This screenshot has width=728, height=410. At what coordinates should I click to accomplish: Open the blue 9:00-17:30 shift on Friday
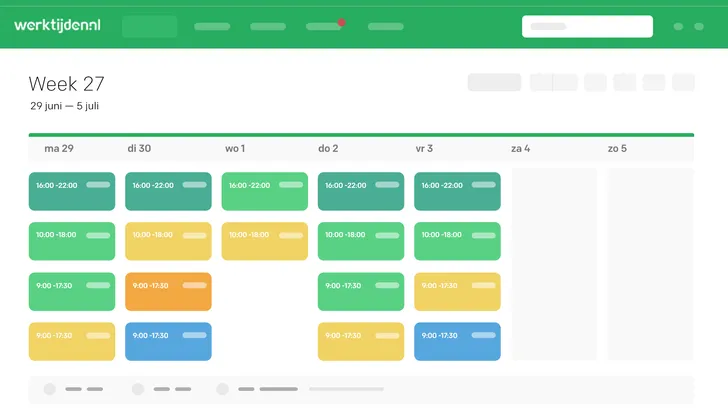[x=457, y=341]
